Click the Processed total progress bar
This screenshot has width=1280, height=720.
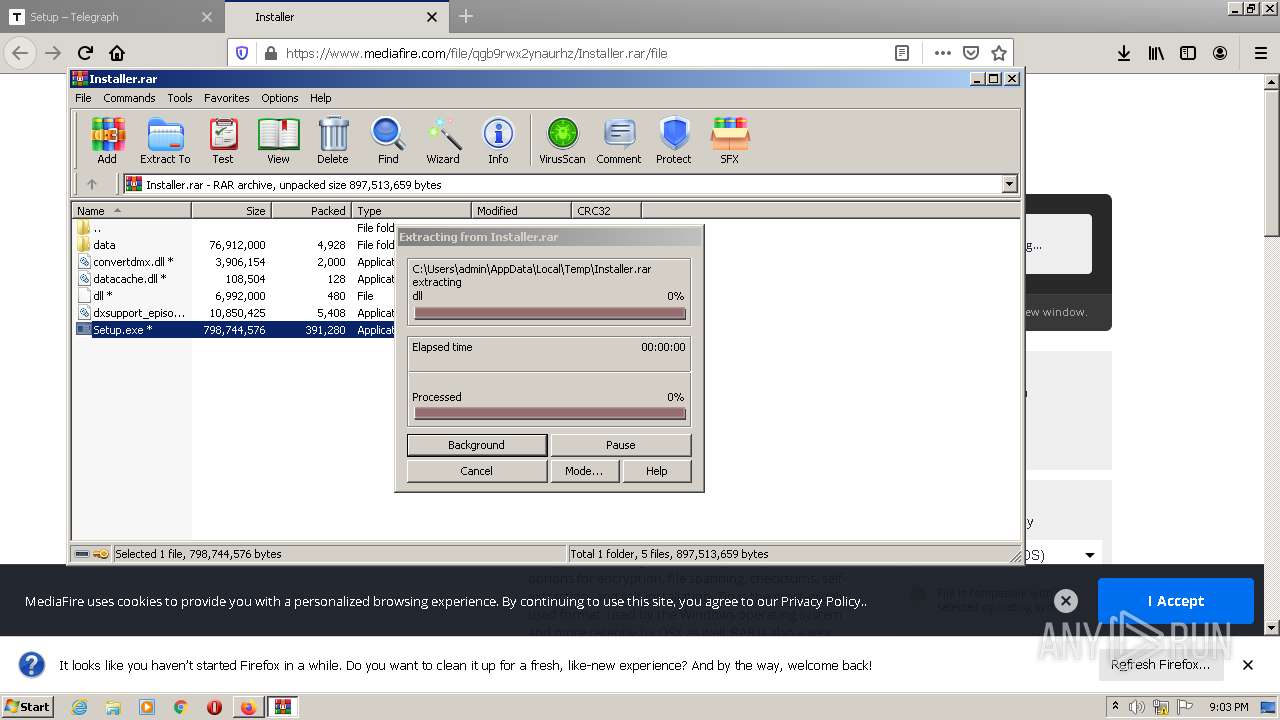(x=550, y=413)
